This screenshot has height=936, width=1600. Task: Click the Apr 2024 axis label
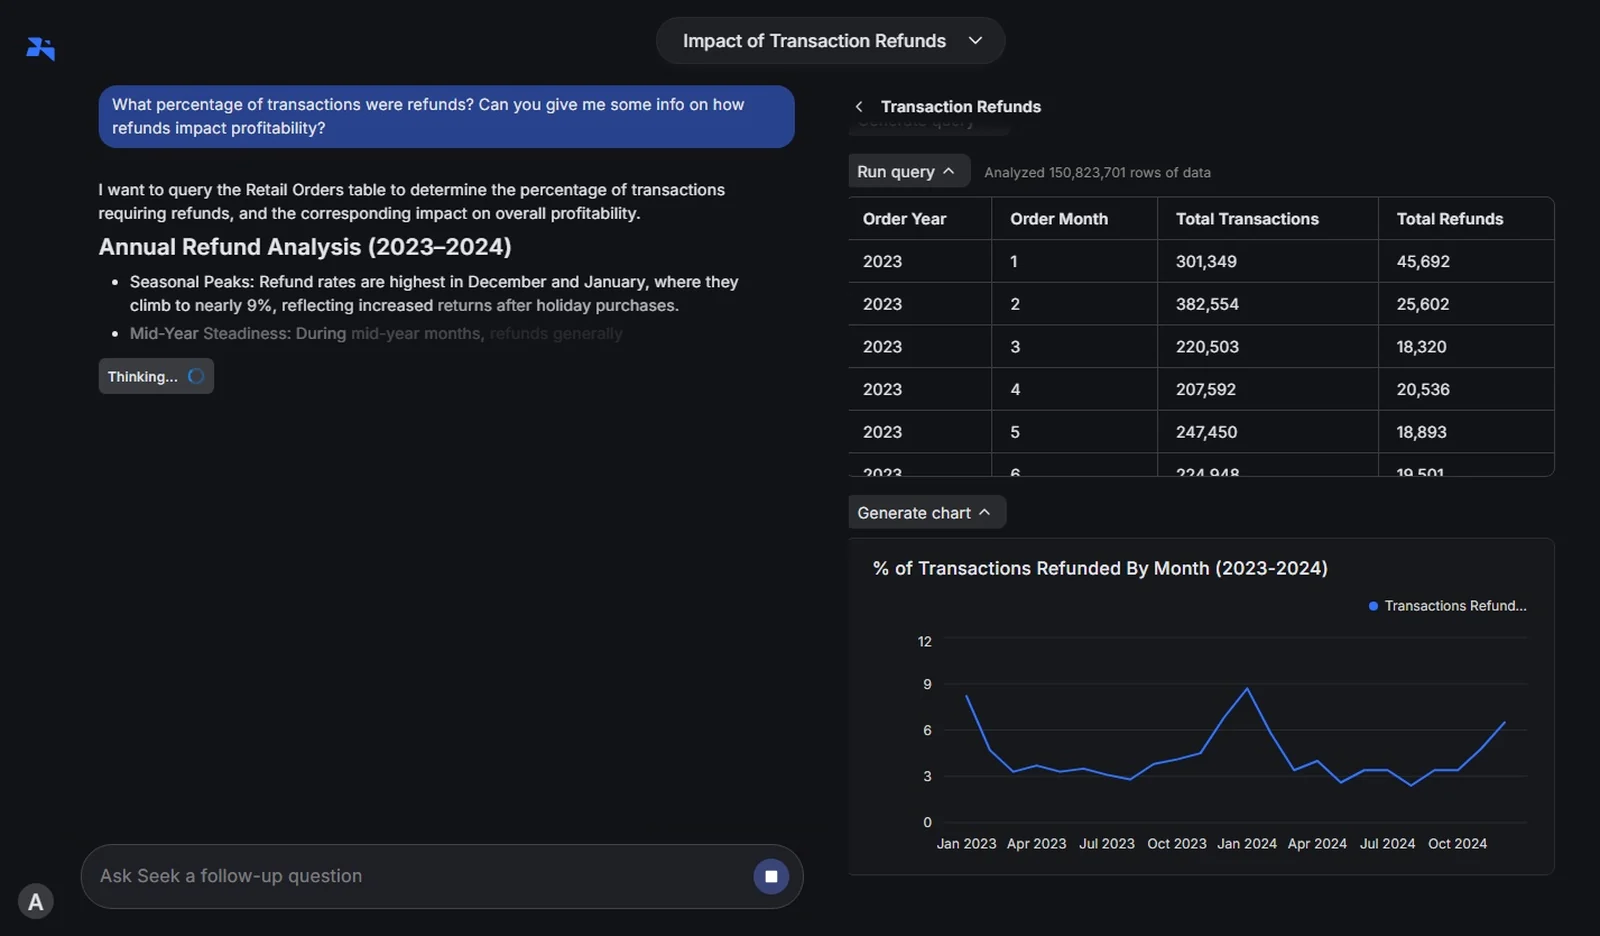click(1317, 844)
